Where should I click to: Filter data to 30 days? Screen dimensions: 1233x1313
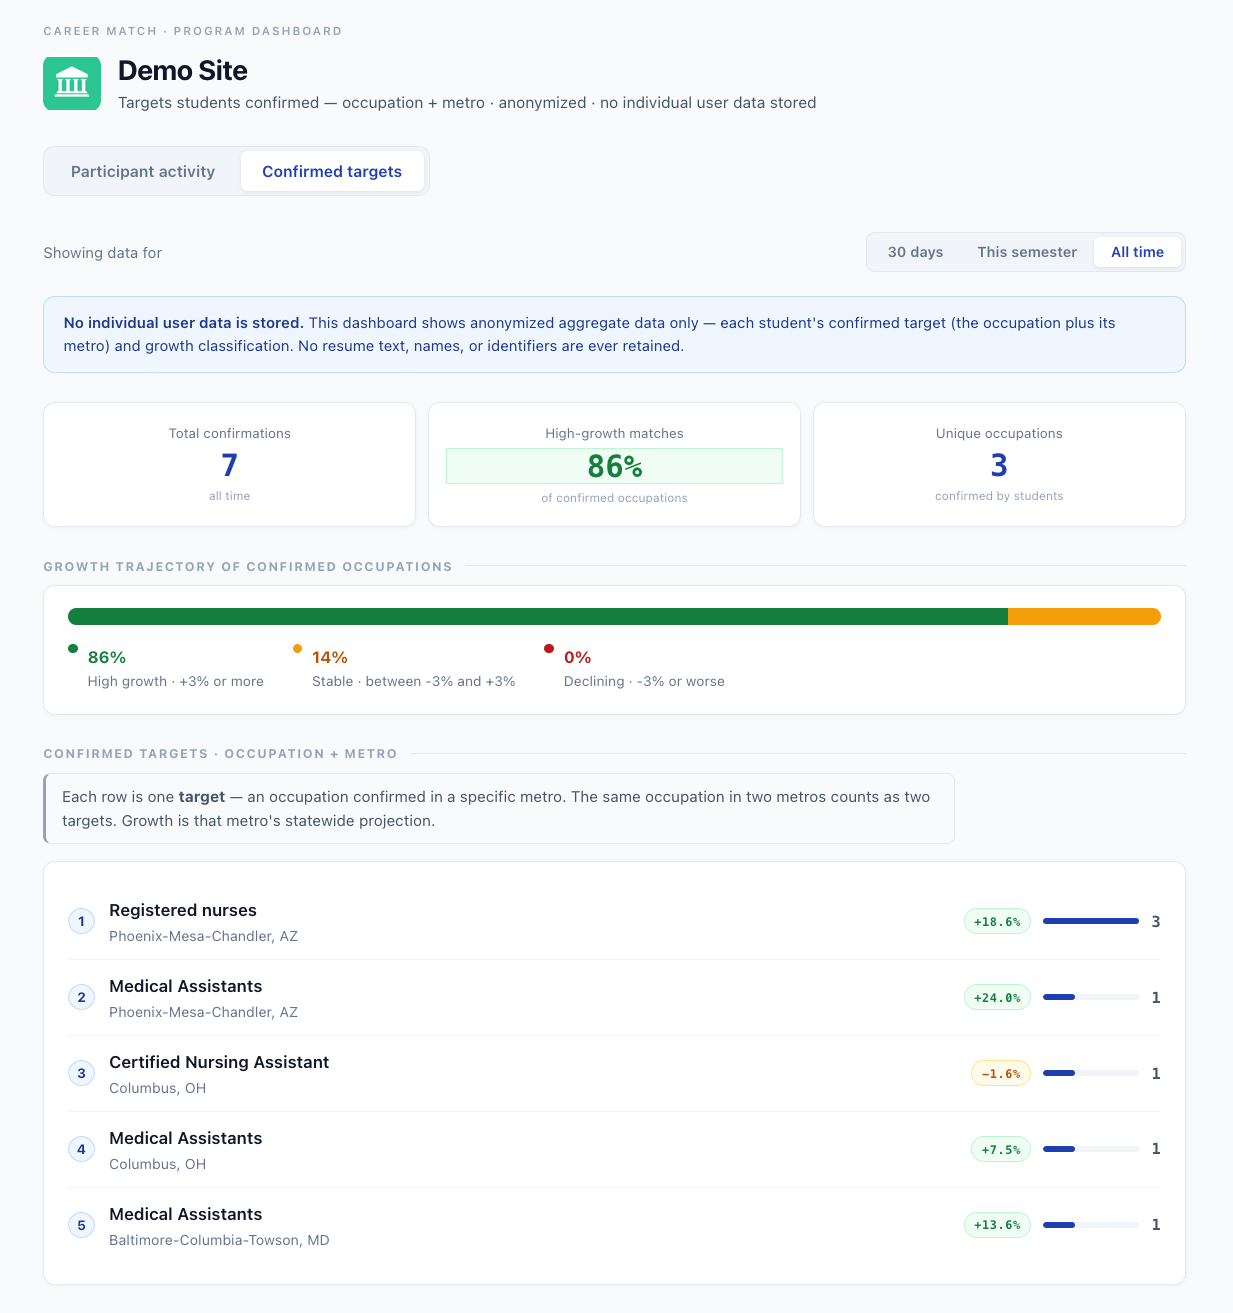[915, 252]
